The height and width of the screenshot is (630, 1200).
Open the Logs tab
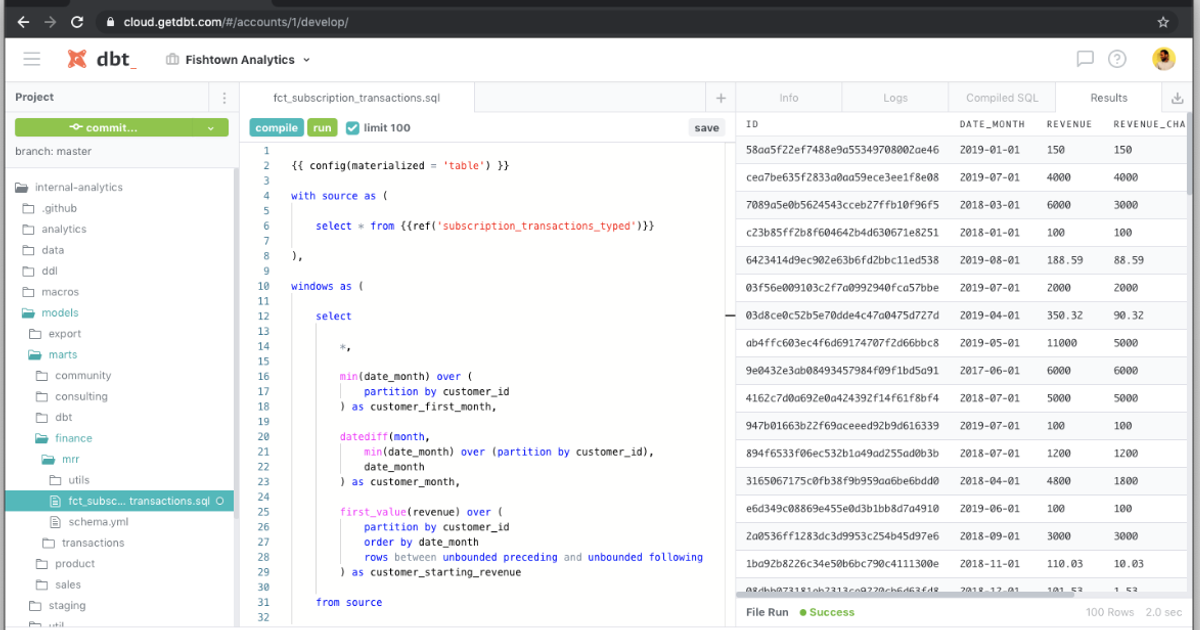894,96
